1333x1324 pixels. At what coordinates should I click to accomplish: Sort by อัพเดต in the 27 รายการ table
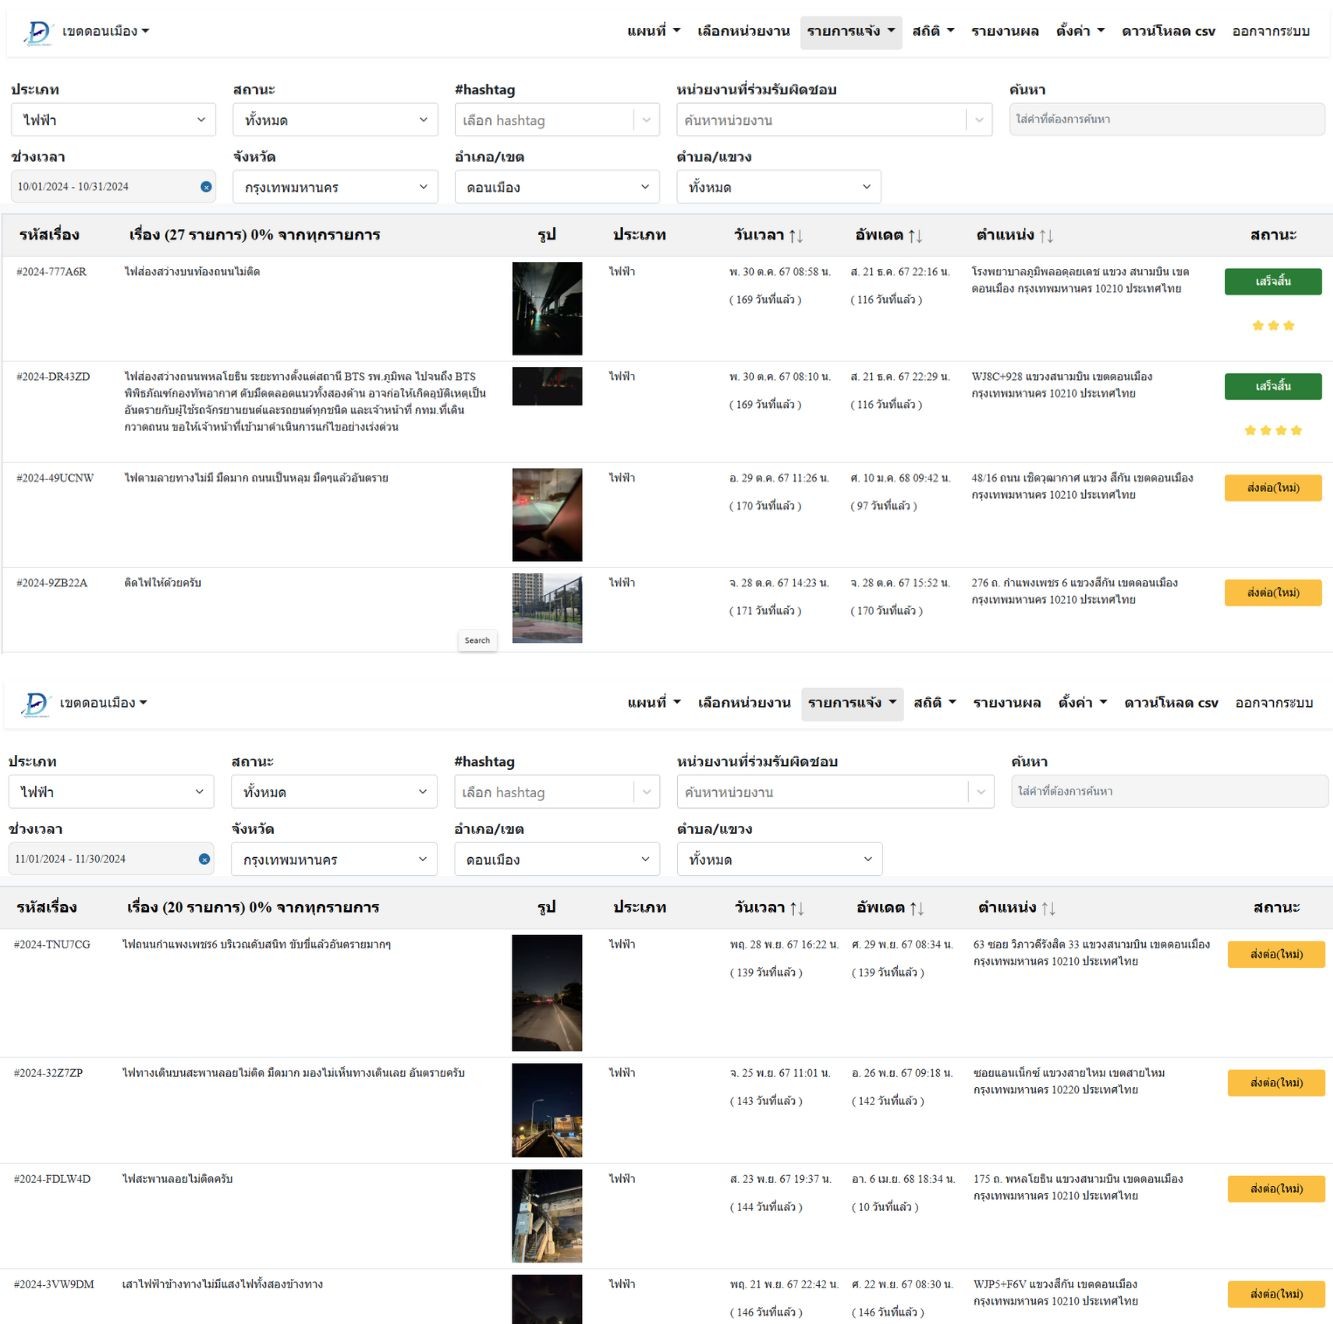click(916, 236)
